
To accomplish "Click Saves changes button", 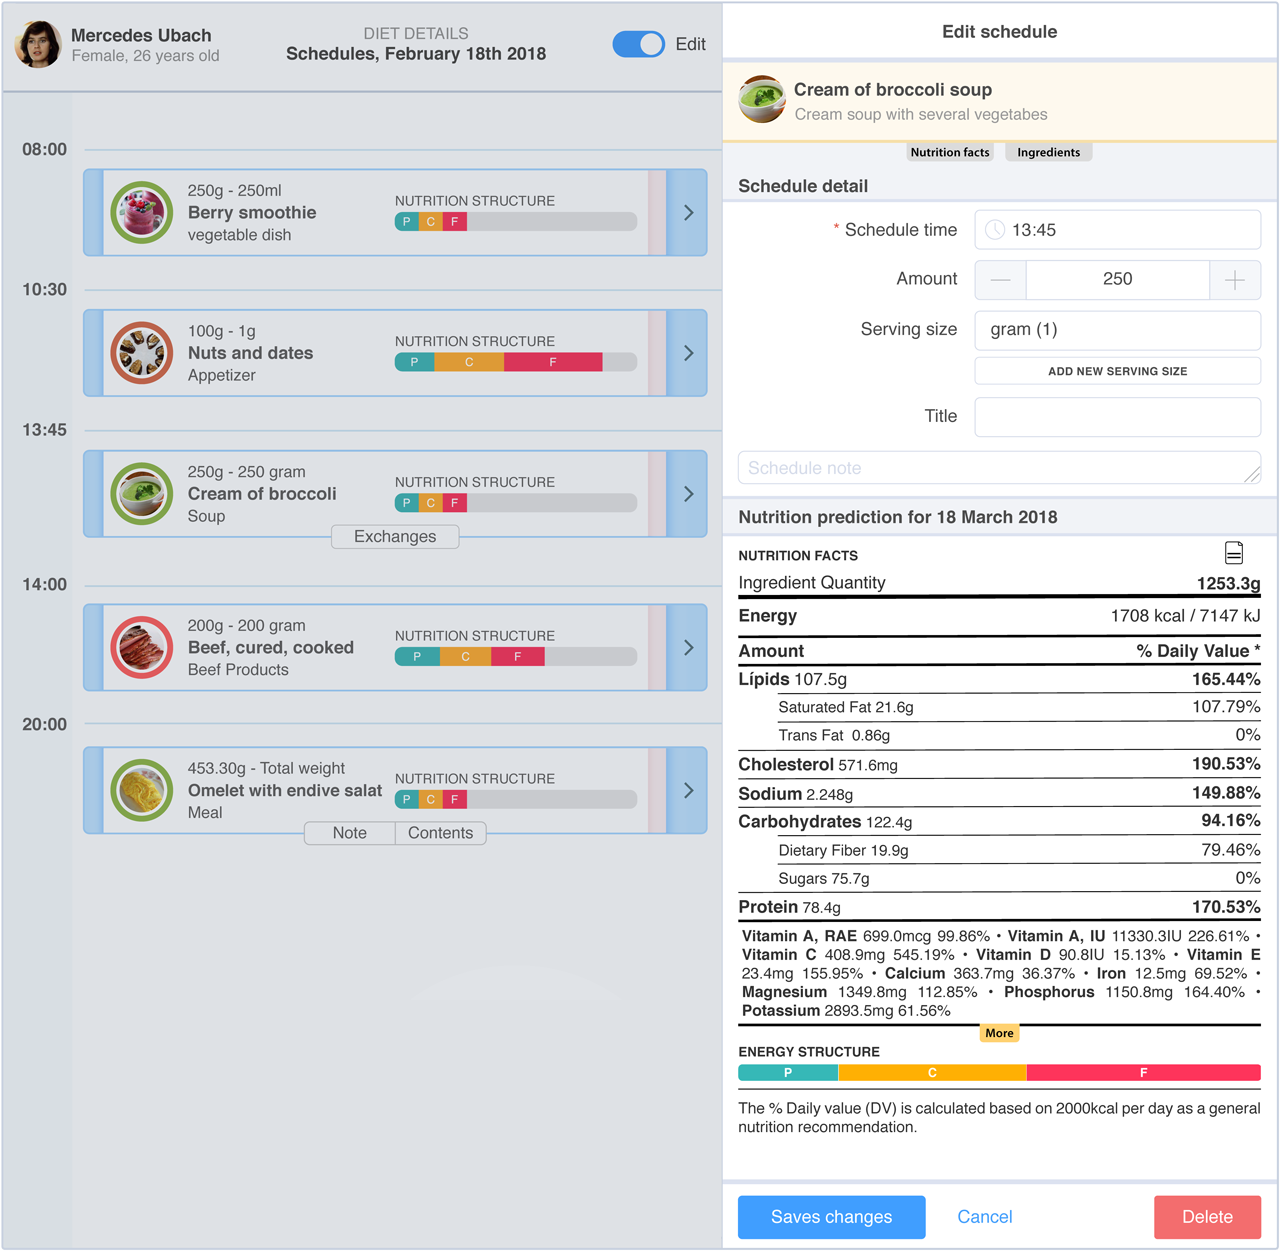I will [x=832, y=1217].
